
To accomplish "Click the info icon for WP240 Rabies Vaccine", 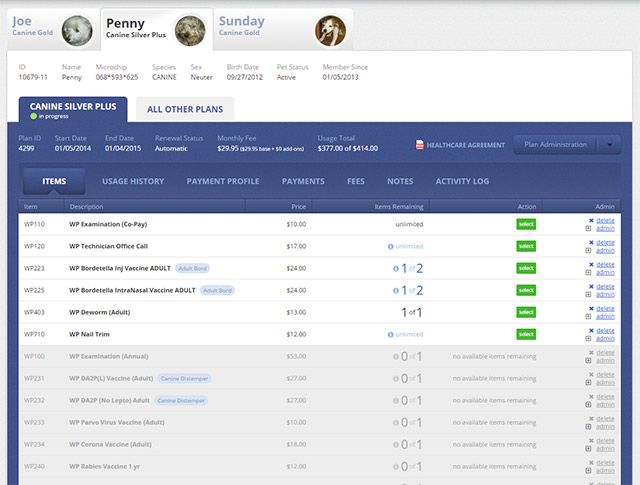I will tap(396, 467).
